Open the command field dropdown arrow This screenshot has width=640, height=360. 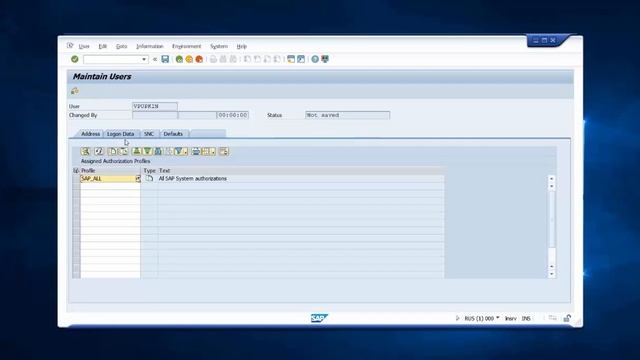144,60
